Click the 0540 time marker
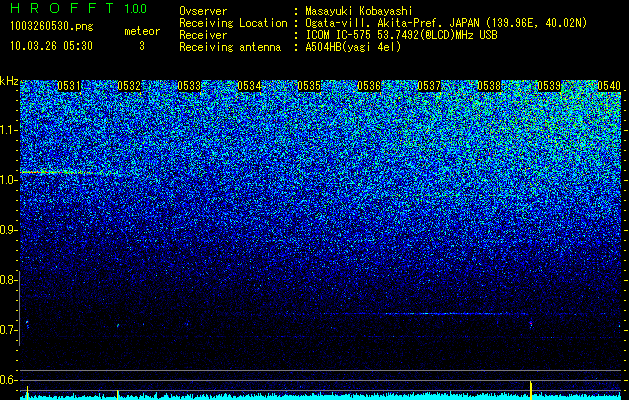Viewport: 629px width, 400px height. tap(609, 86)
